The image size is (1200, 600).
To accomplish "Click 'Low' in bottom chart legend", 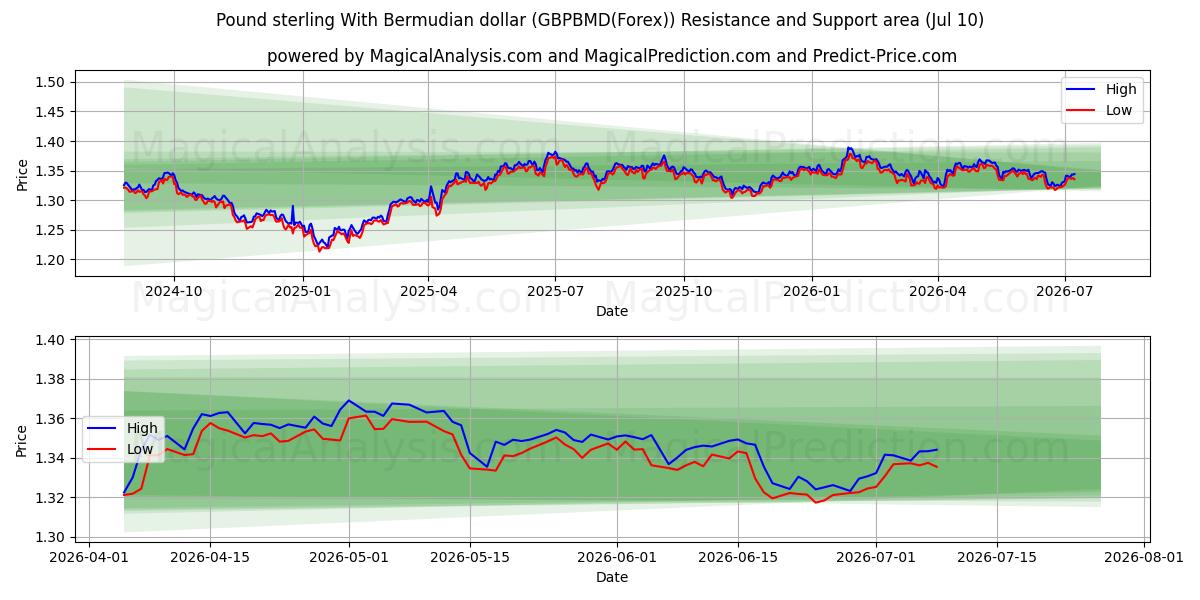I will point(141,449).
